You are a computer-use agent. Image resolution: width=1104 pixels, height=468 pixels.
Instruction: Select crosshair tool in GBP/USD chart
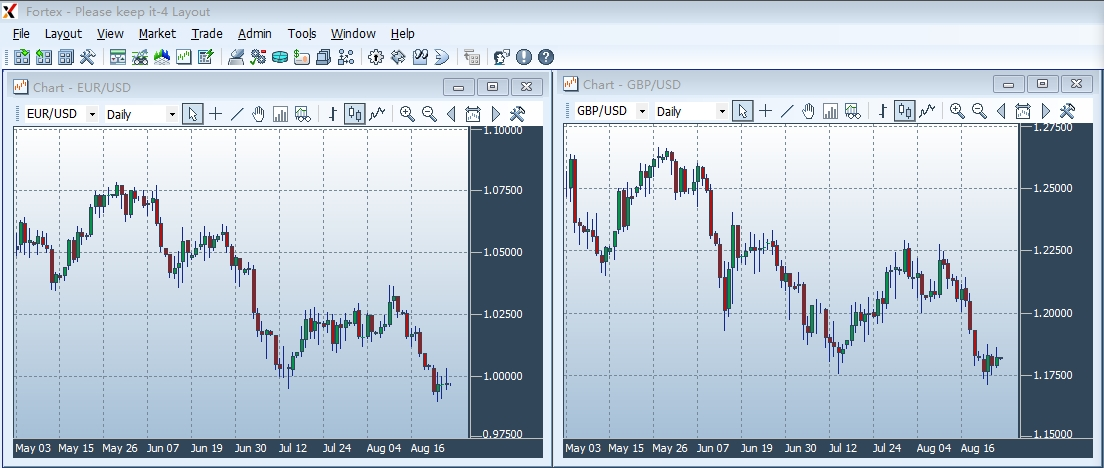pos(765,111)
